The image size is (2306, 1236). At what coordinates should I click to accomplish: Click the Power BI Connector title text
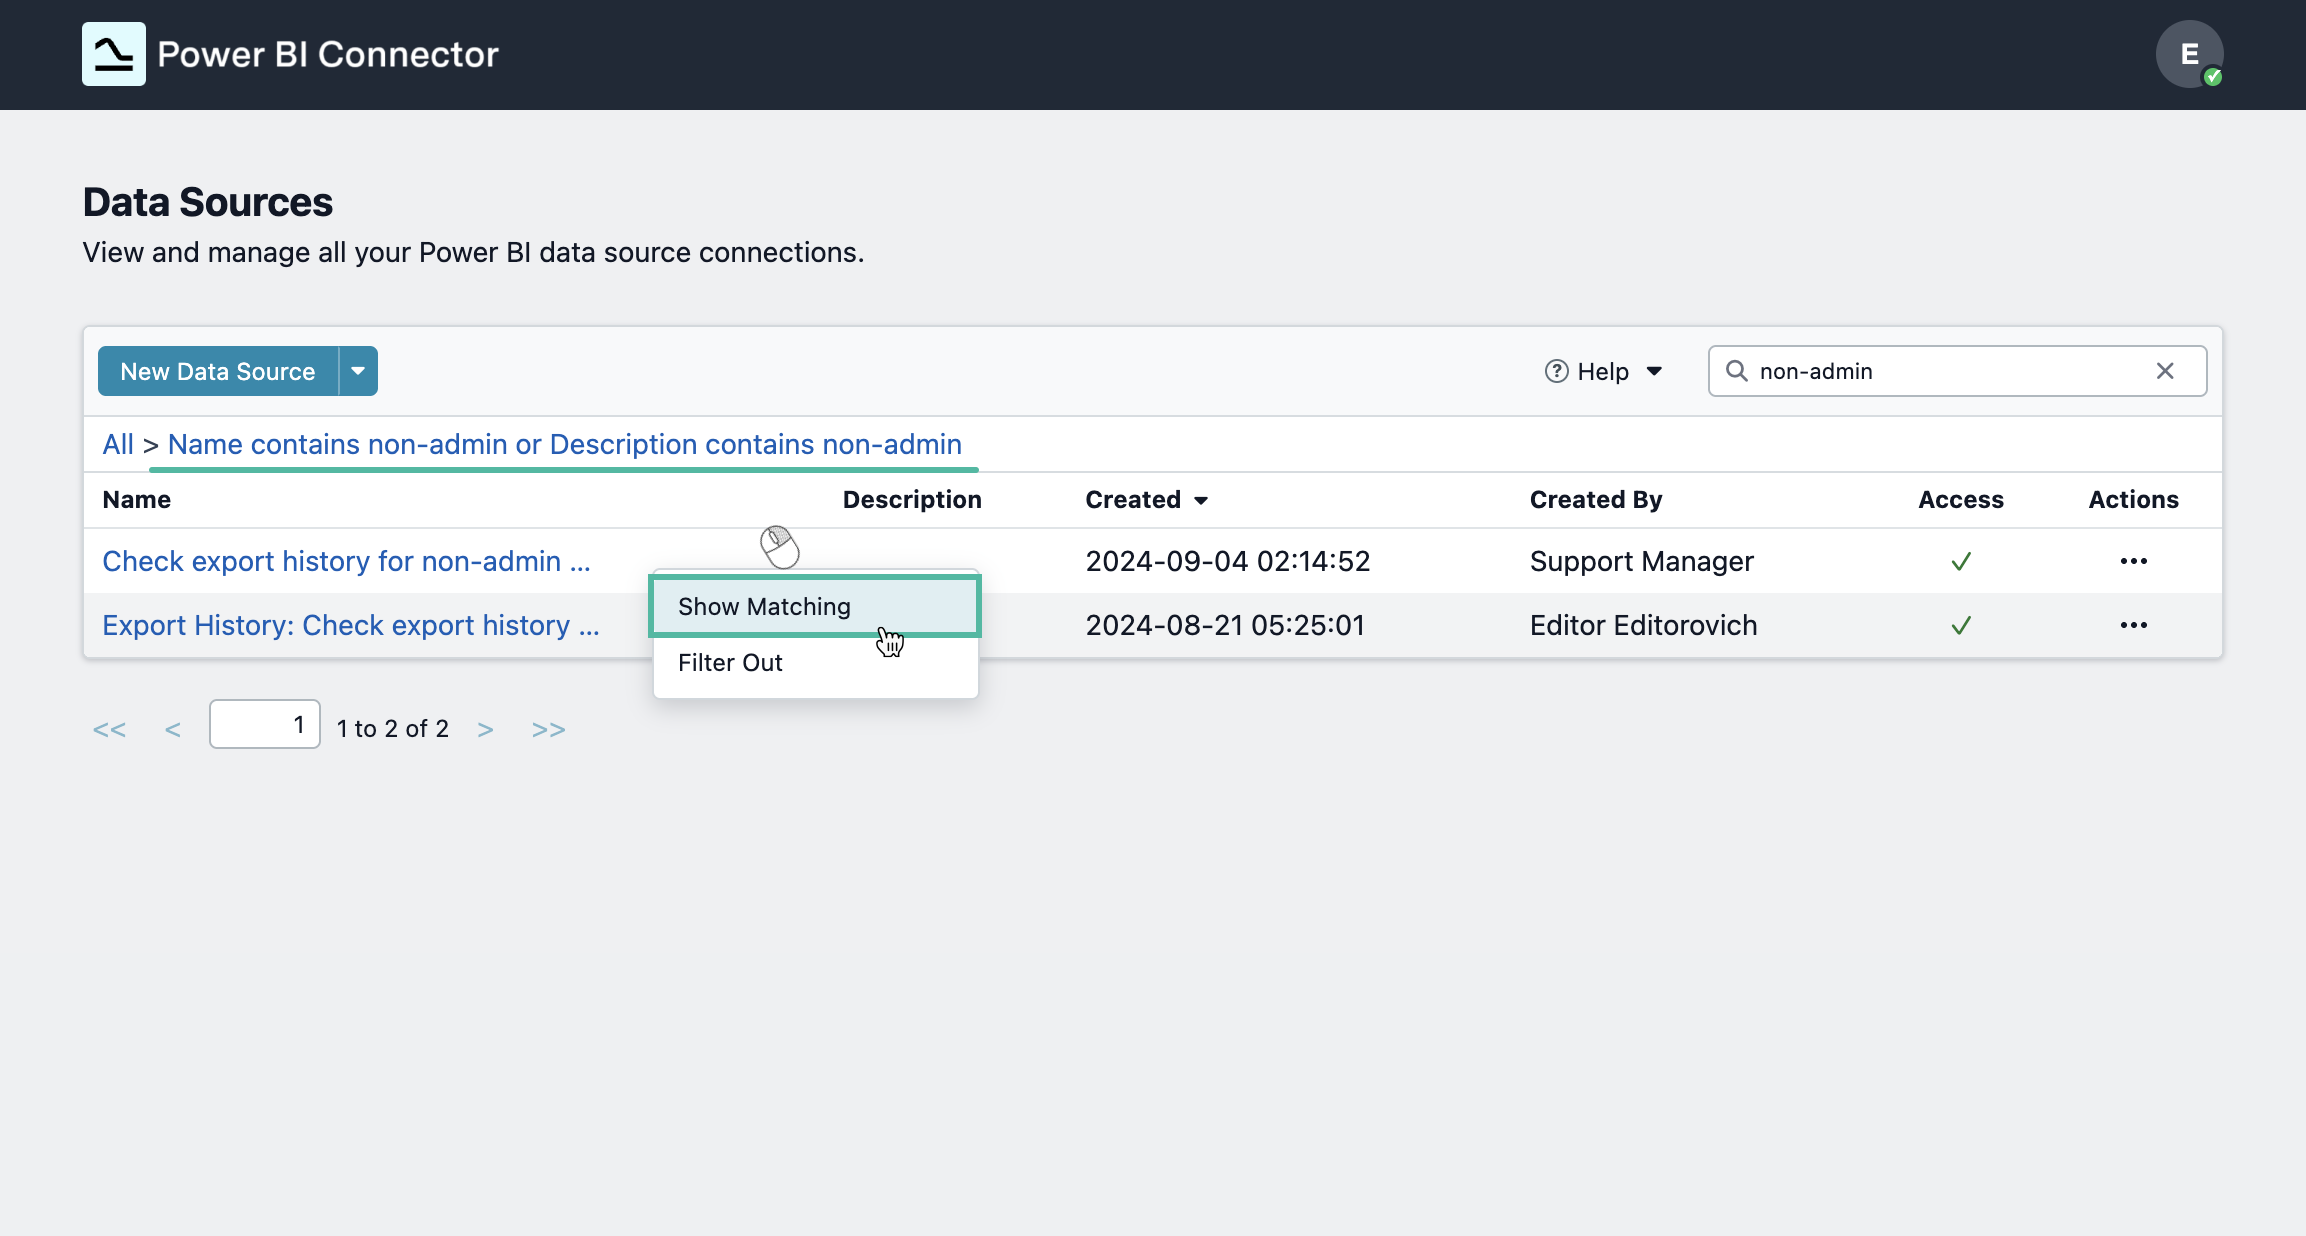click(328, 54)
